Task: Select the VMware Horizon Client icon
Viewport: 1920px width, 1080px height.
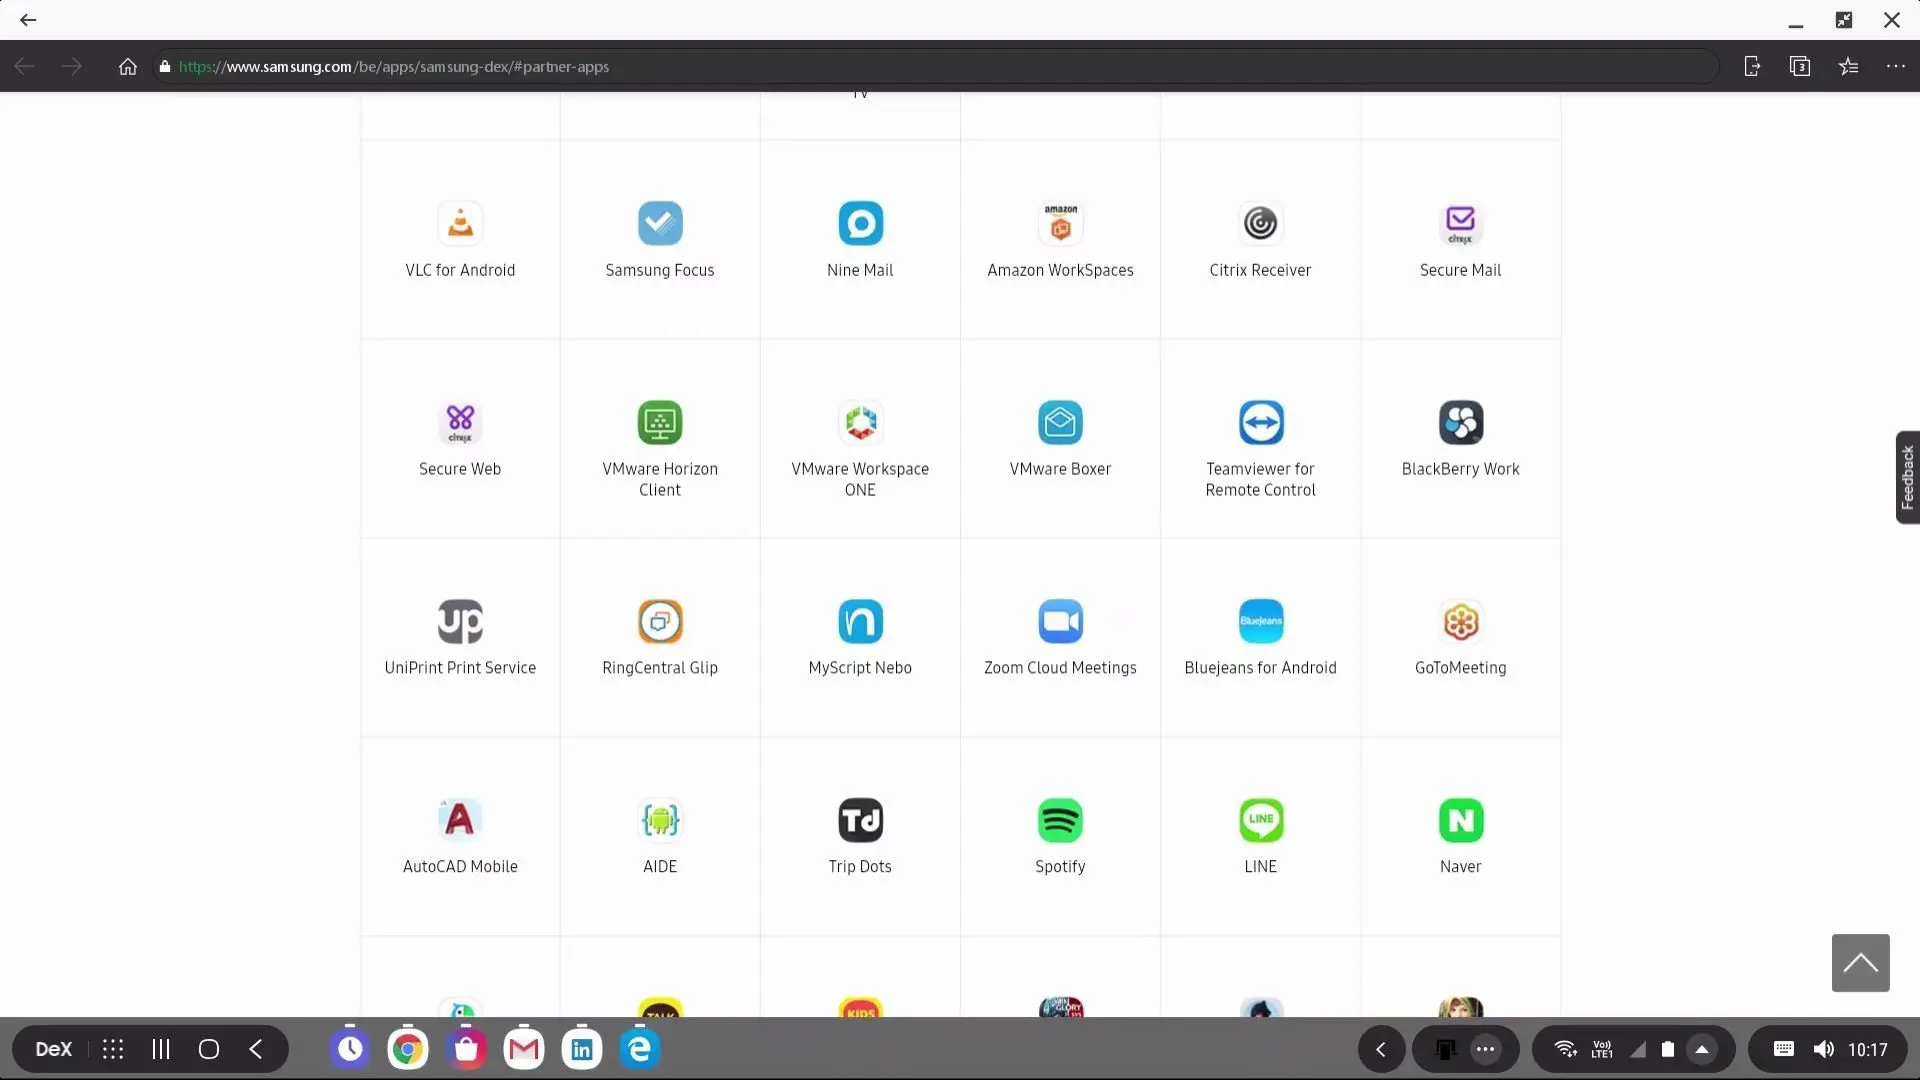Action: tap(660, 422)
